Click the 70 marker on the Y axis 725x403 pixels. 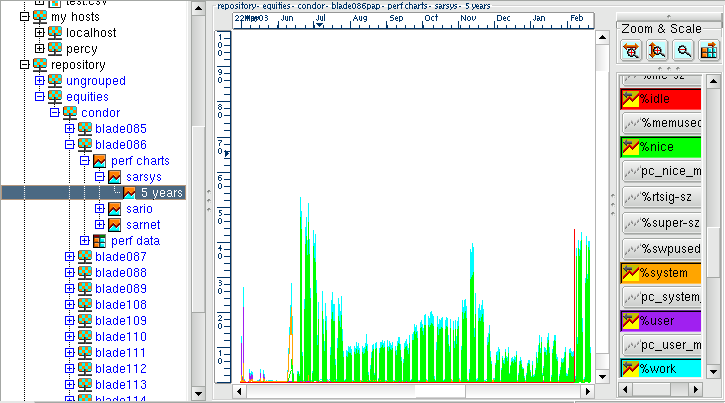(221, 148)
